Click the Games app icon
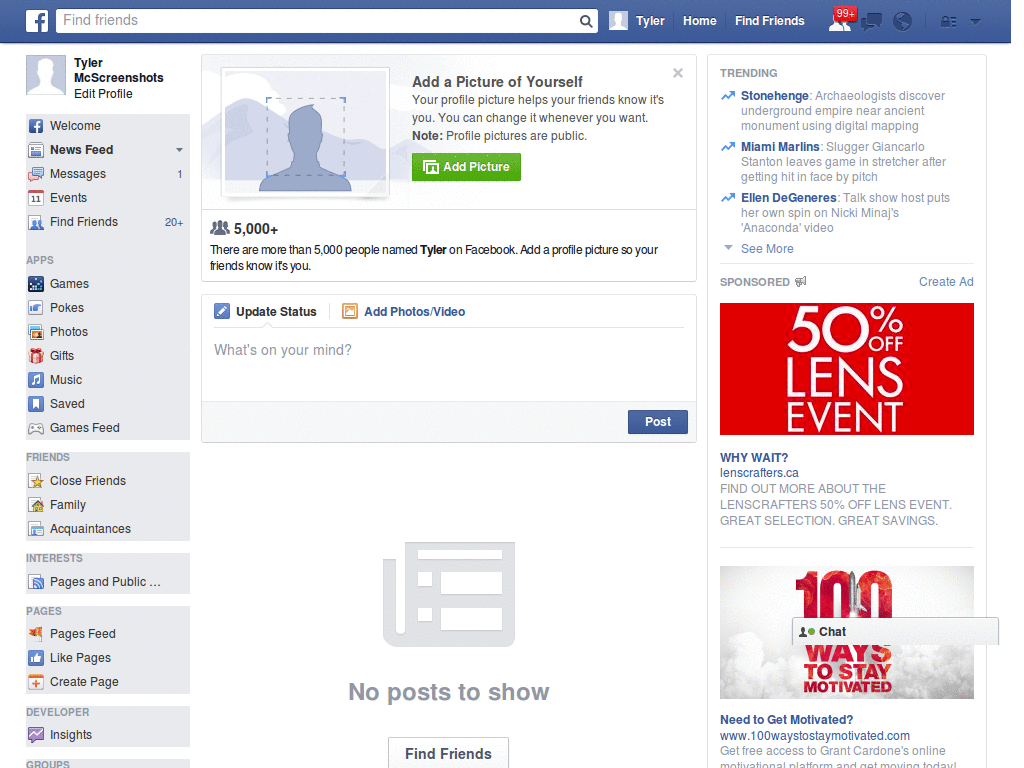 tap(36, 284)
